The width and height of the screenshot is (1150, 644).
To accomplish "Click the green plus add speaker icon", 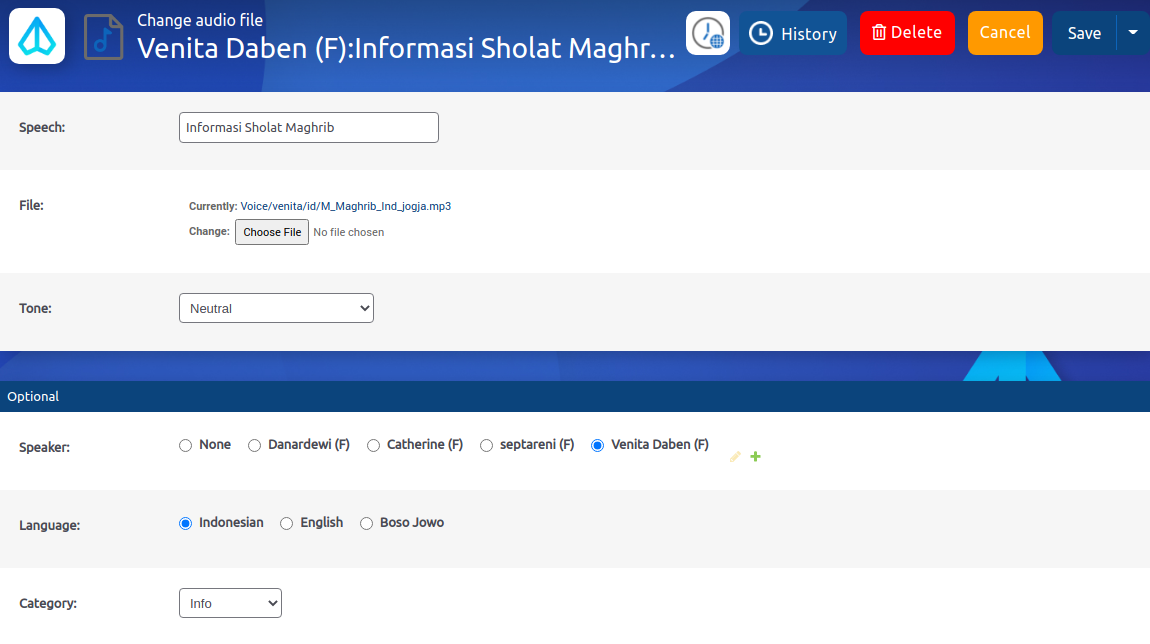I will tap(755, 457).
